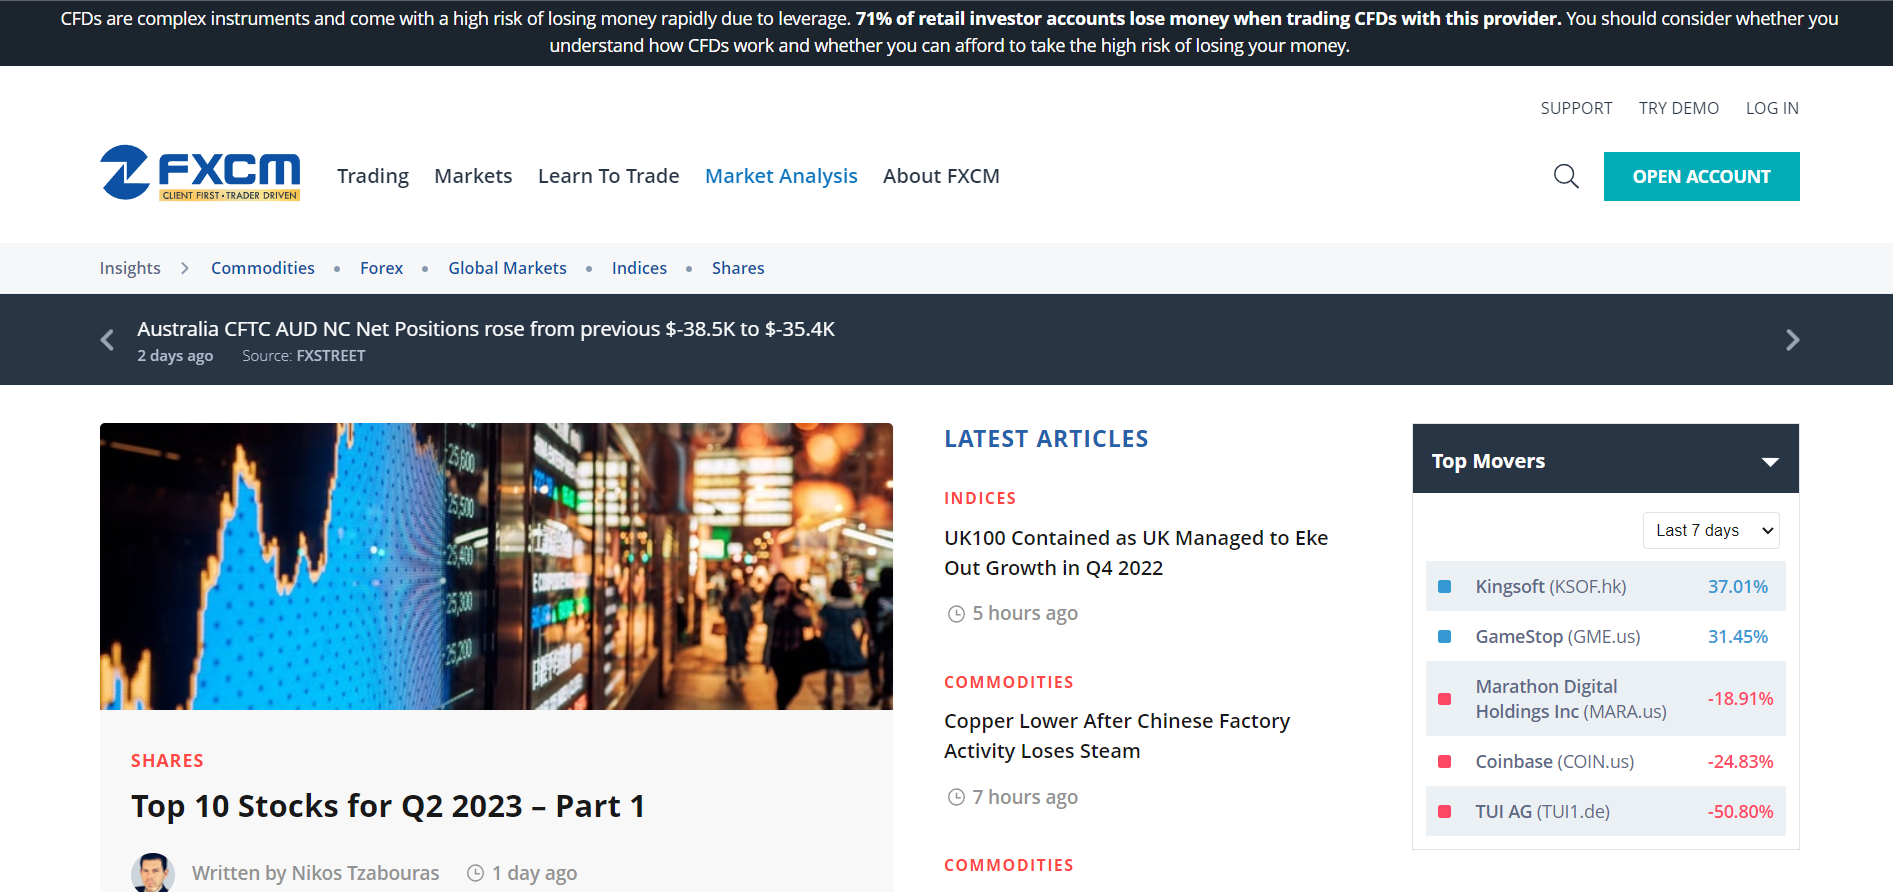Click -50.80% value for TUI AG
Viewport: 1893px width, 892px height.
(x=1740, y=812)
